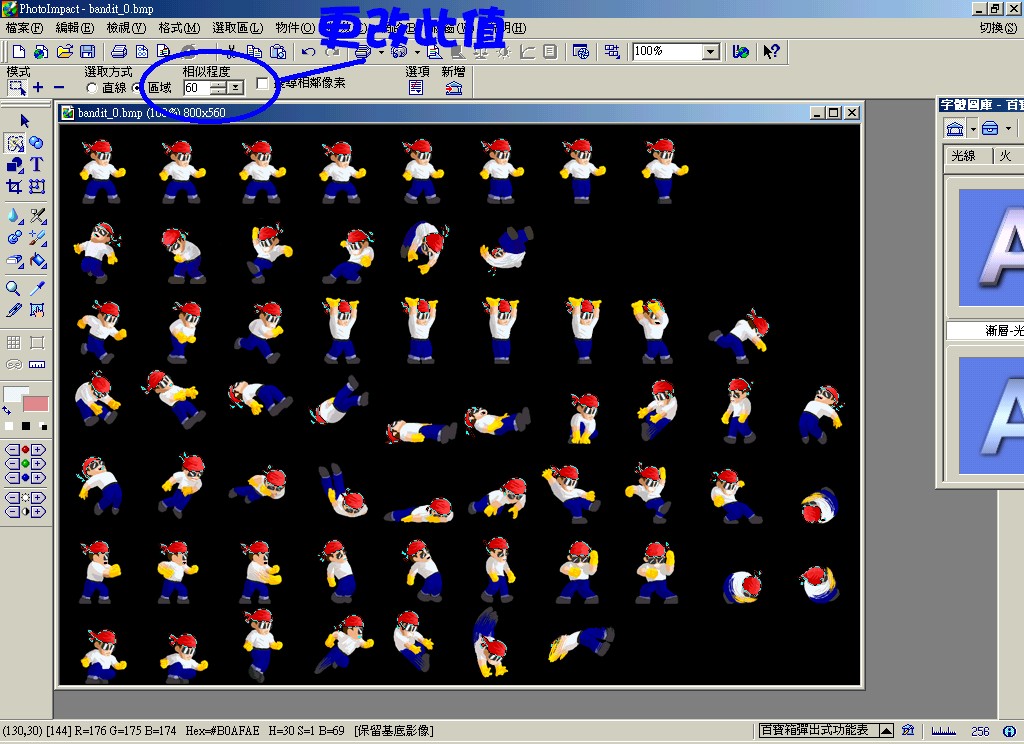Select the Transform tool

[37, 187]
